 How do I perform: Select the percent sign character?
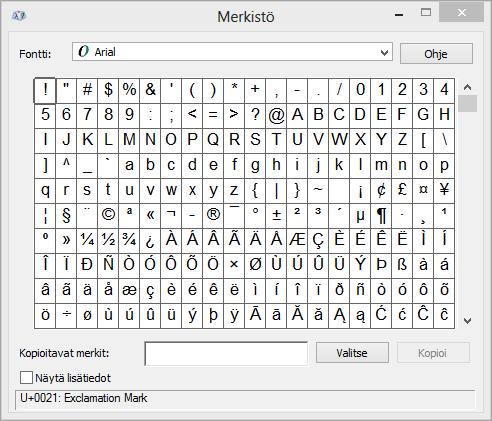tap(129, 91)
